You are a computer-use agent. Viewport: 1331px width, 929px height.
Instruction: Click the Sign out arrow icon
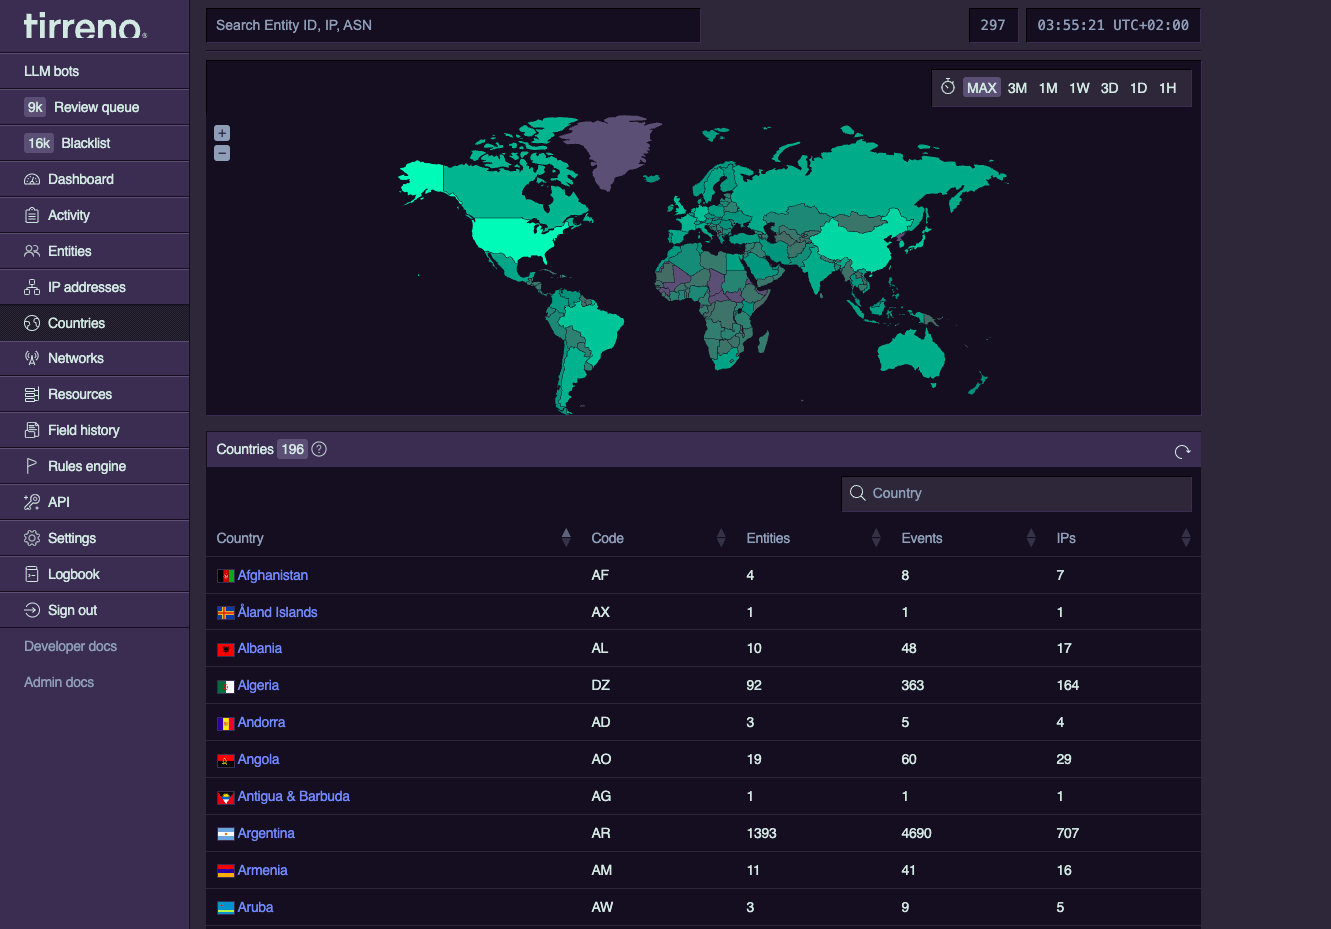pos(32,610)
